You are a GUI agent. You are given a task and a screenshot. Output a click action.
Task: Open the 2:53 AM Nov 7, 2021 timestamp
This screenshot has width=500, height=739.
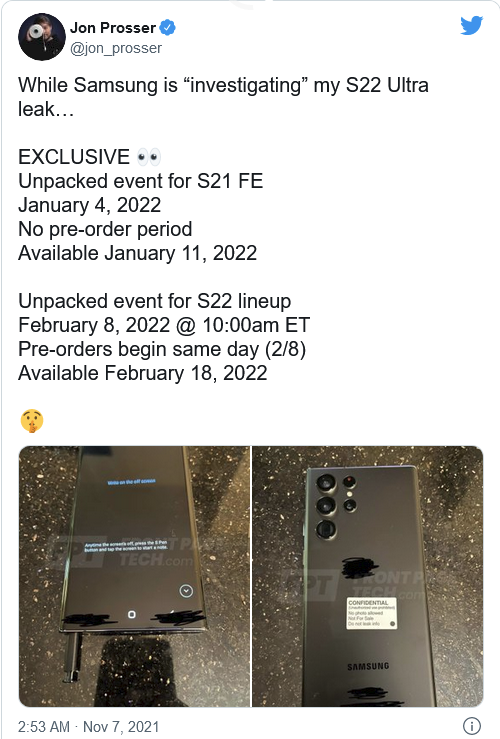pos(89,726)
